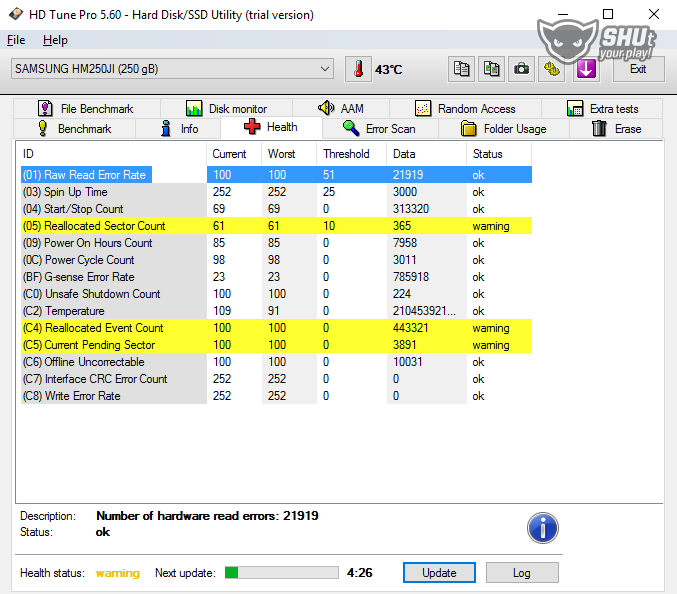This screenshot has width=677, height=594.
Task: Click data value 313320
Action: pos(411,209)
